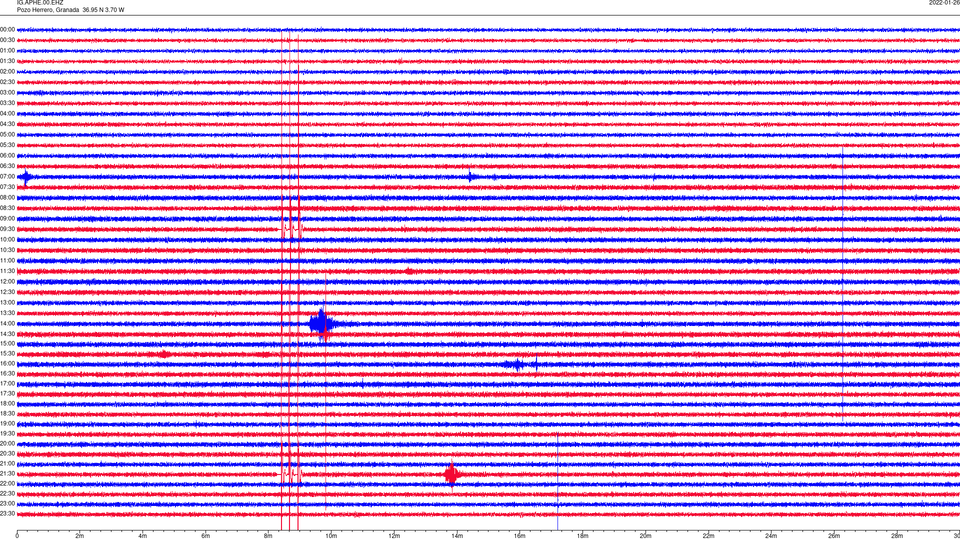
Task: Click the 12m time axis label
Action: point(394,536)
